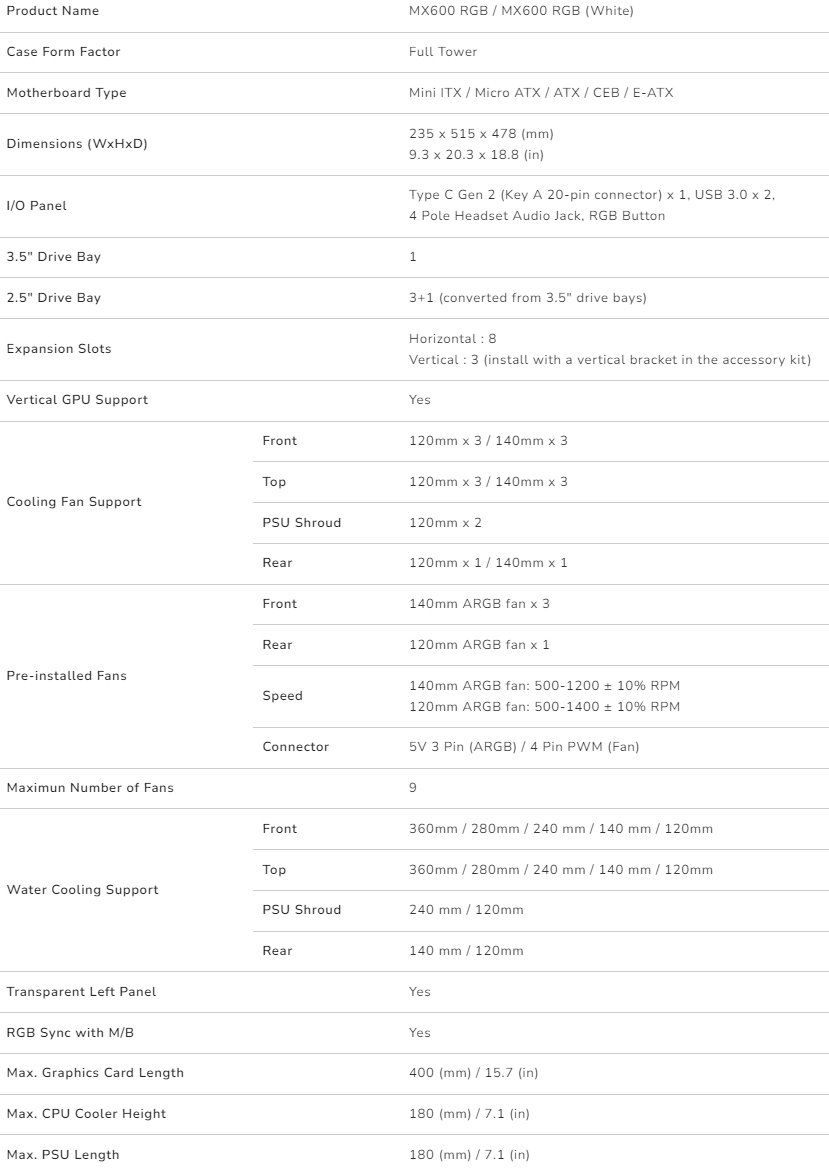
Task: Click the Pre-installed Fans label
Action: 66,676
